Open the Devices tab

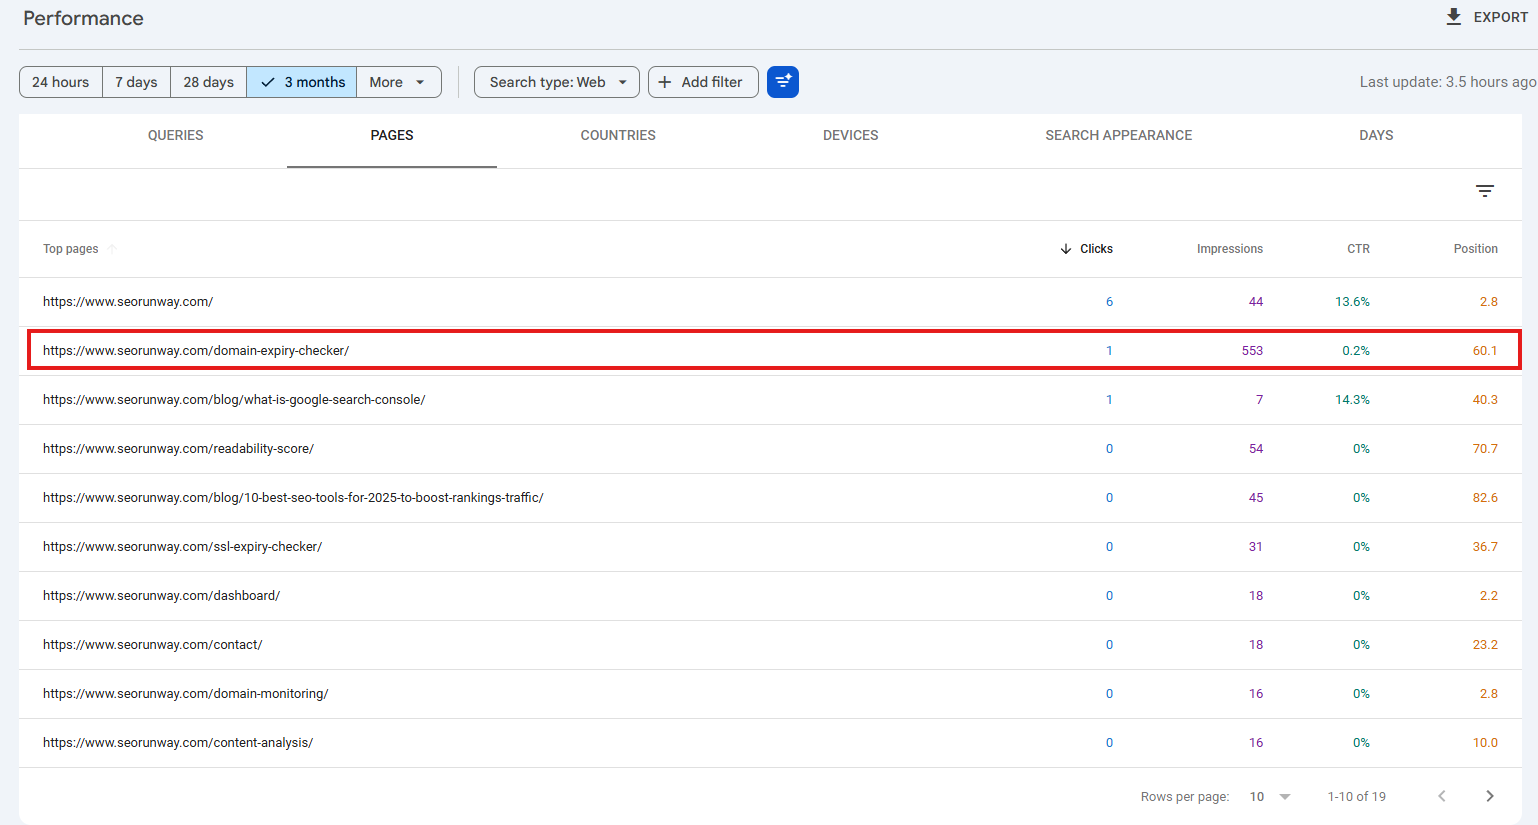tap(850, 135)
